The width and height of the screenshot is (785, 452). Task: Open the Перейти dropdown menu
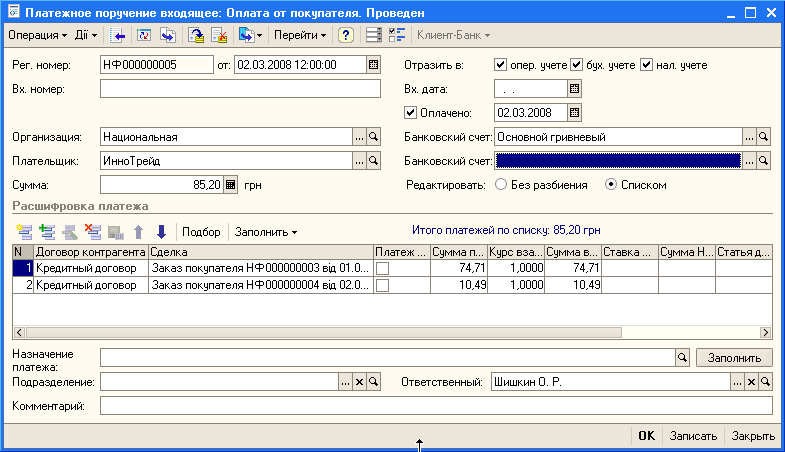click(301, 36)
